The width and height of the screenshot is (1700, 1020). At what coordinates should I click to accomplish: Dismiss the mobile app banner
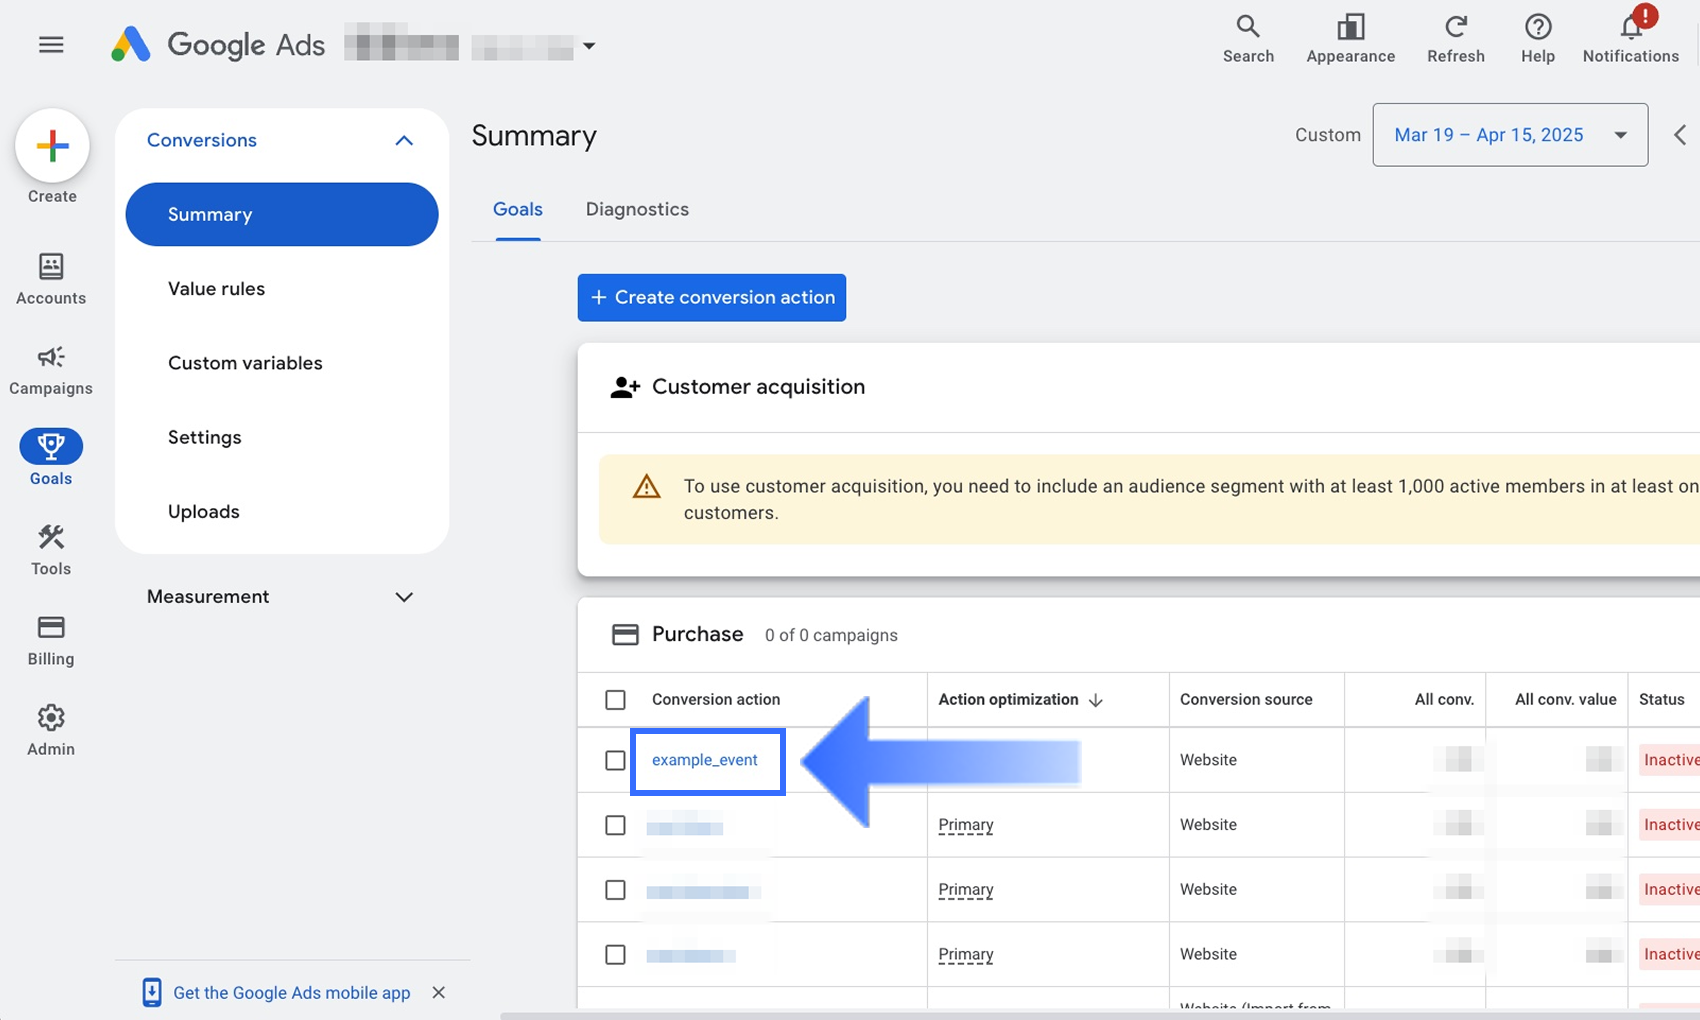[x=438, y=993]
